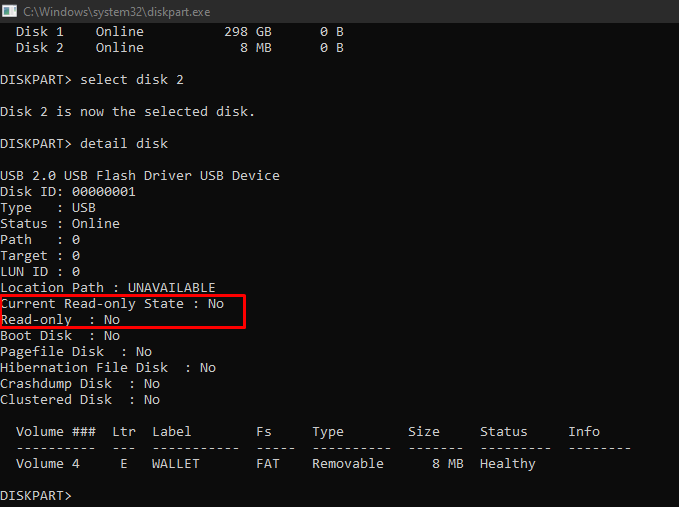Click the 'Read-only : No' line
The width and height of the screenshot is (679, 507).
[x=61, y=320]
